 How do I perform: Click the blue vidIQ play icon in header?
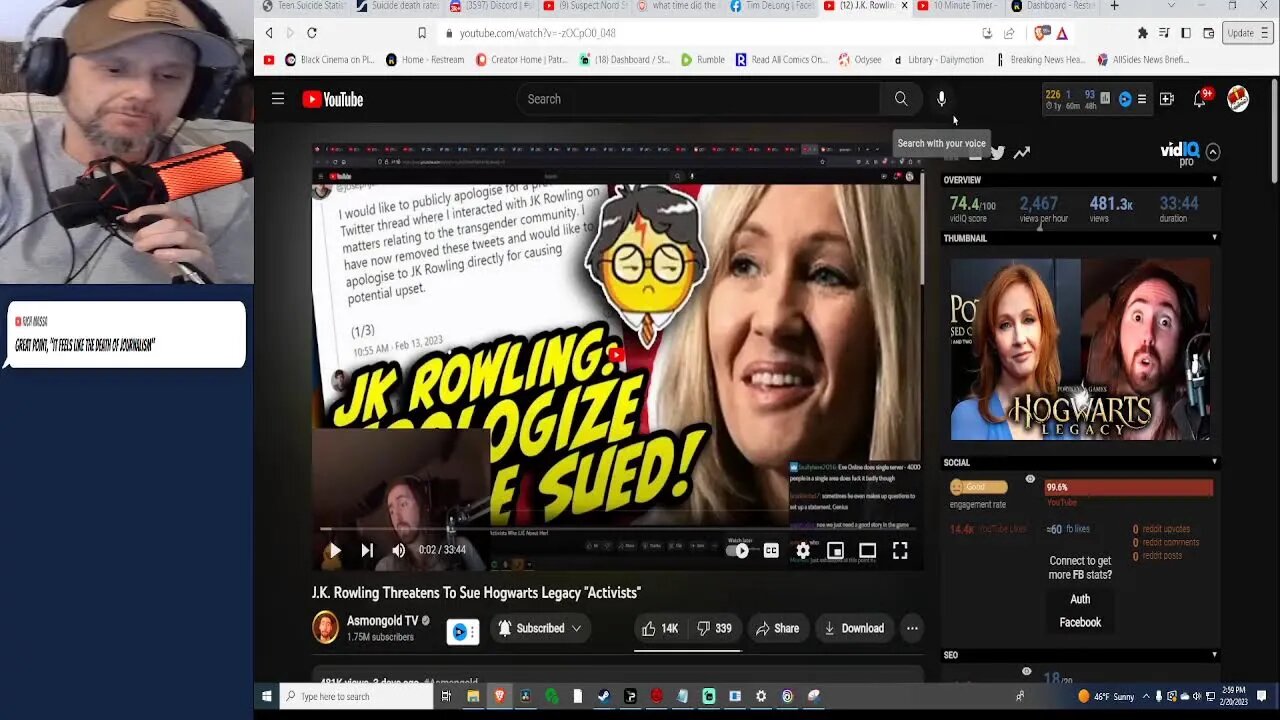1125,99
